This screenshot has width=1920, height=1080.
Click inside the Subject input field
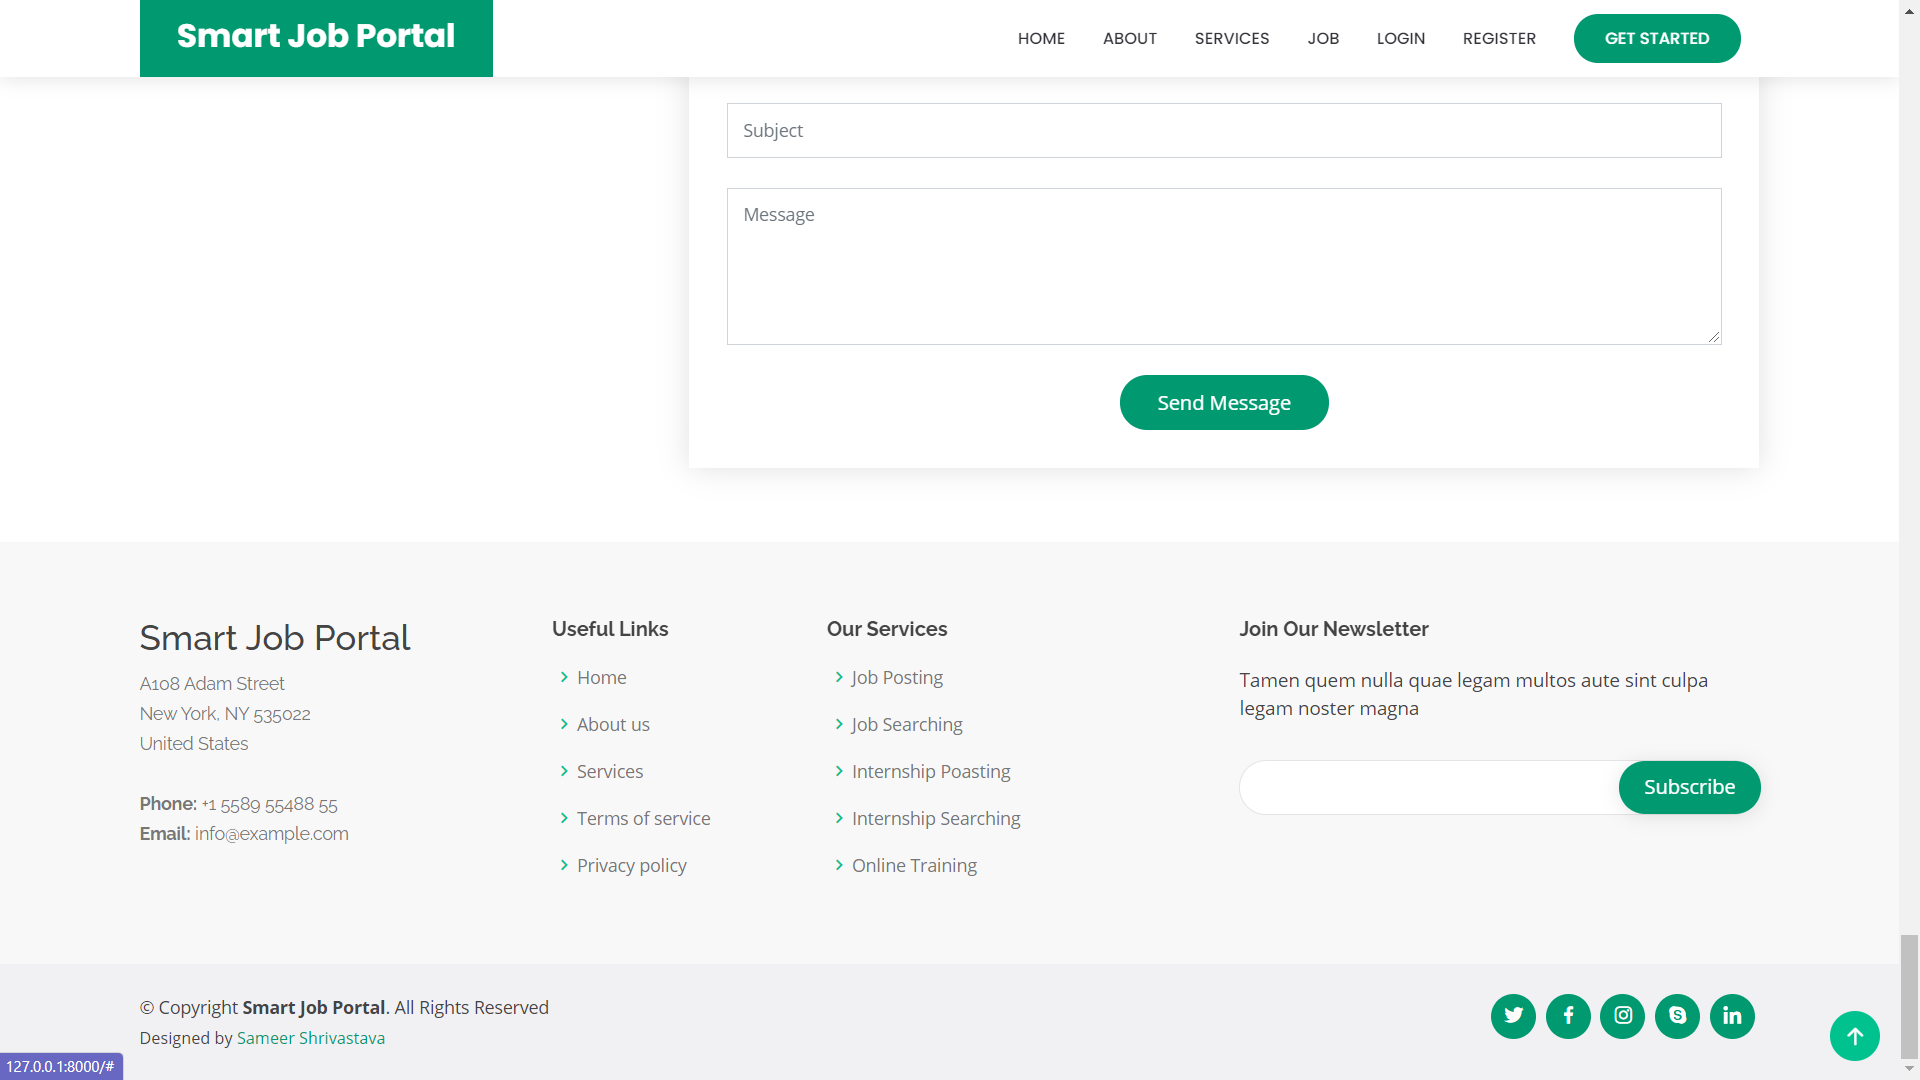(1223, 130)
